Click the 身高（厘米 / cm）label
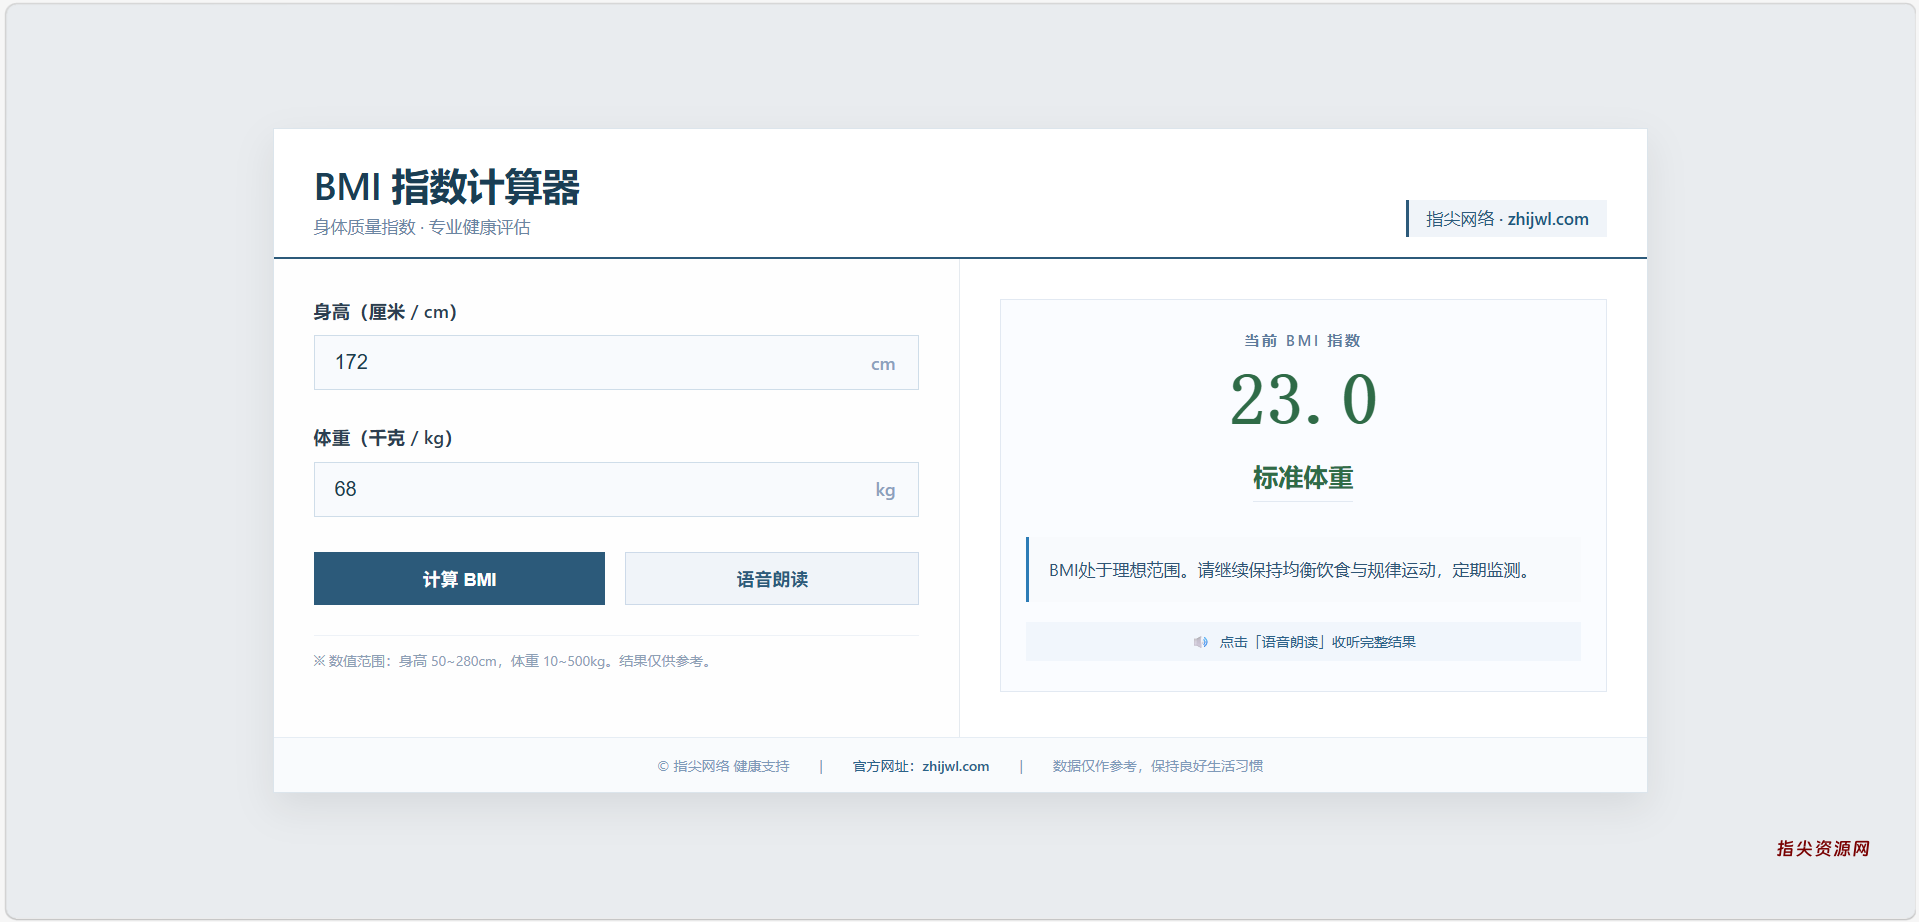Screen dimensions: 1919x922 pyautogui.click(x=385, y=312)
